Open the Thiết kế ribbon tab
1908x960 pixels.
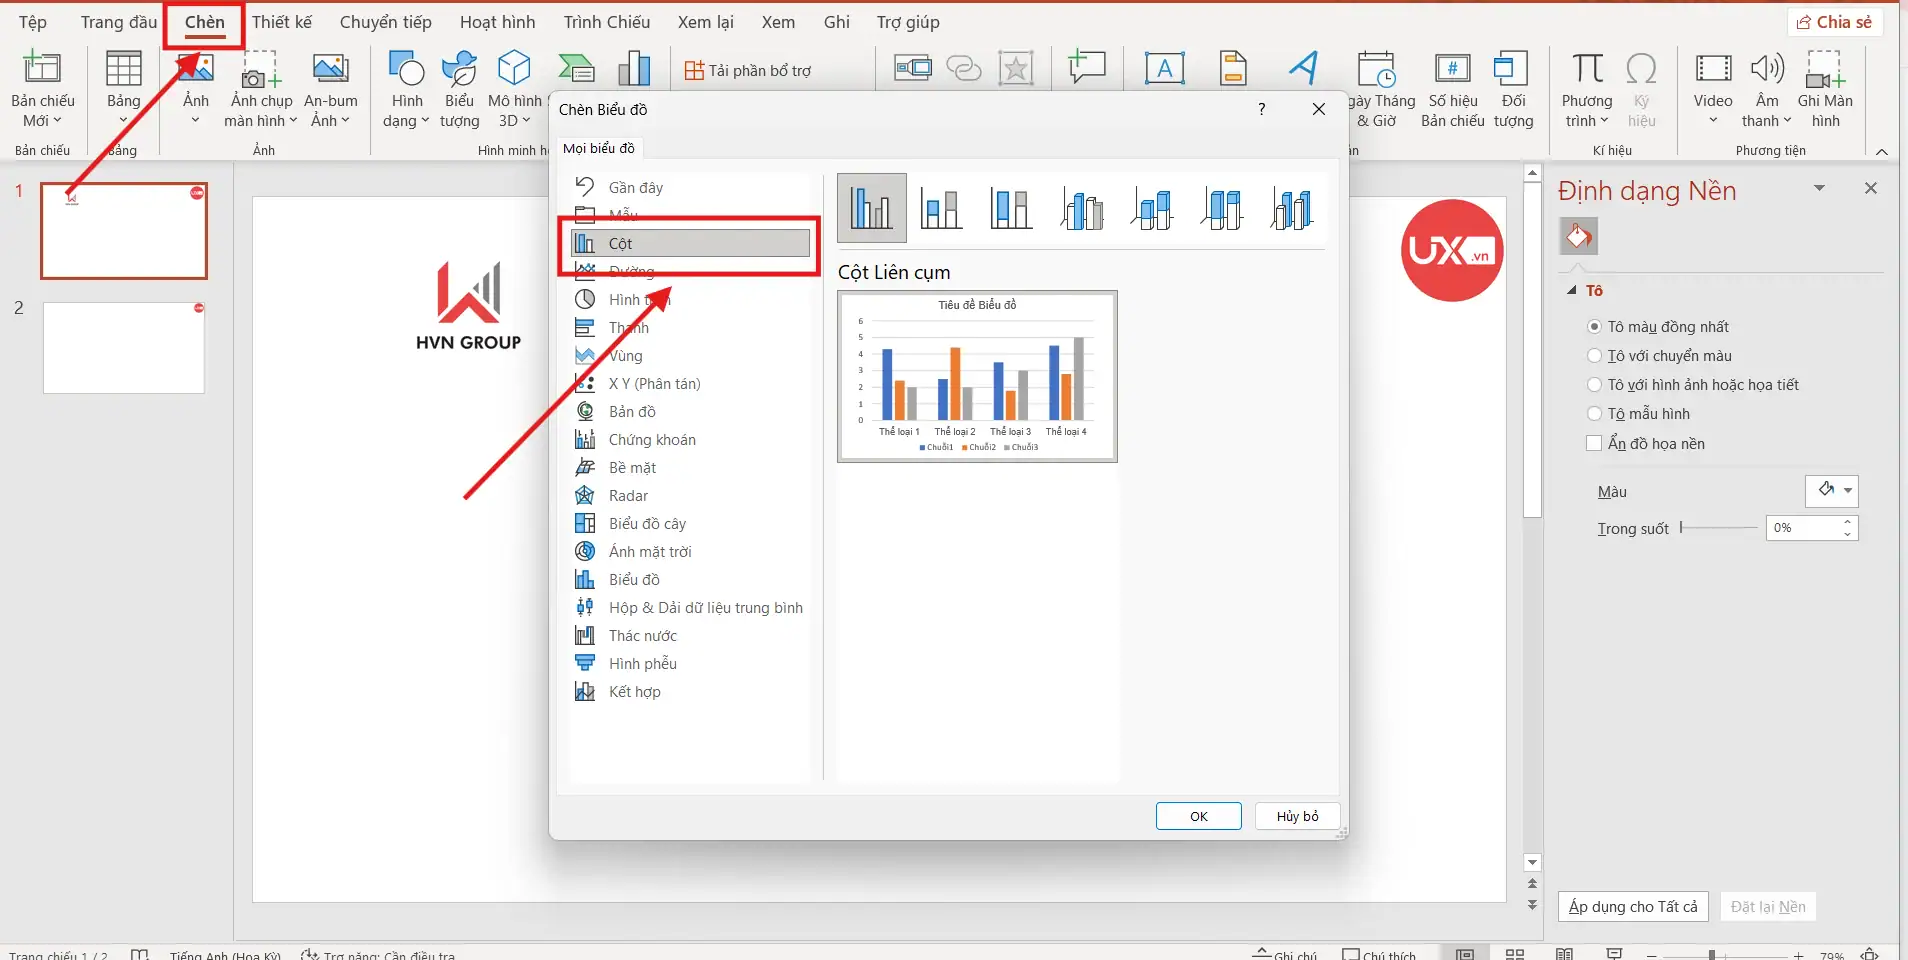(282, 22)
